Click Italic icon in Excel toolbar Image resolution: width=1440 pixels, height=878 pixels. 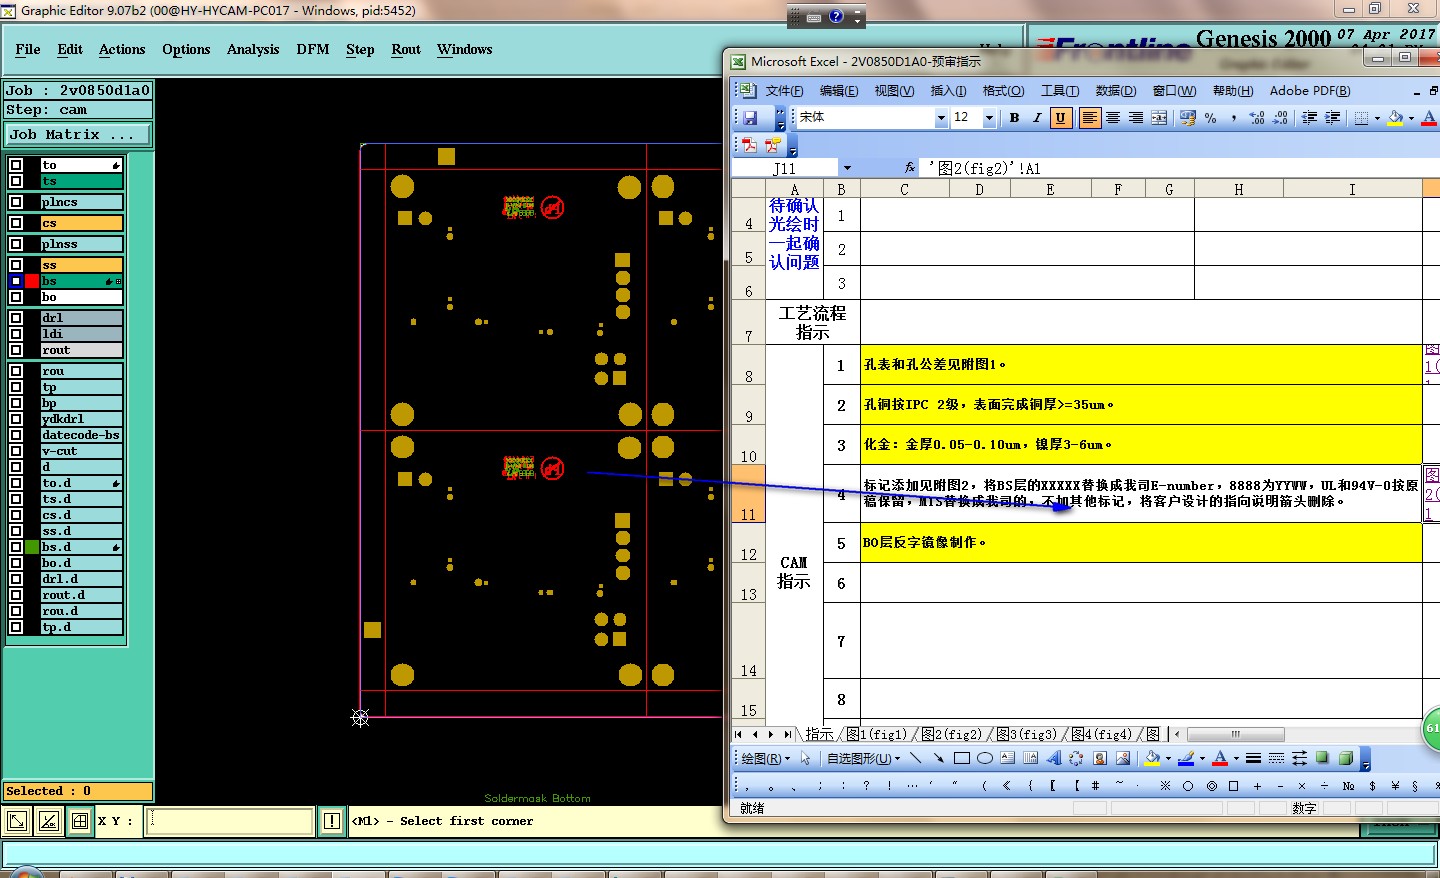tap(1037, 118)
